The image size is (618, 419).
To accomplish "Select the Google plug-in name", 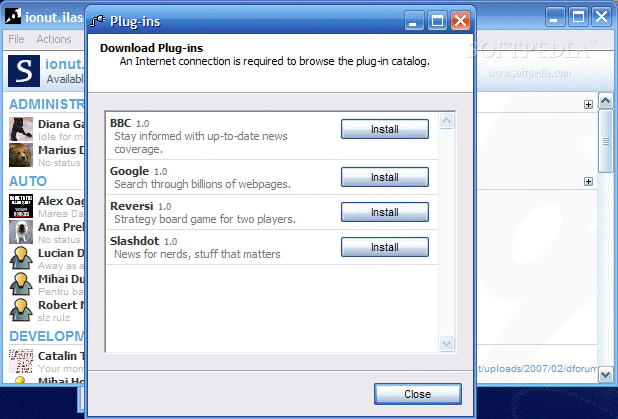I will (x=129, y=171).
